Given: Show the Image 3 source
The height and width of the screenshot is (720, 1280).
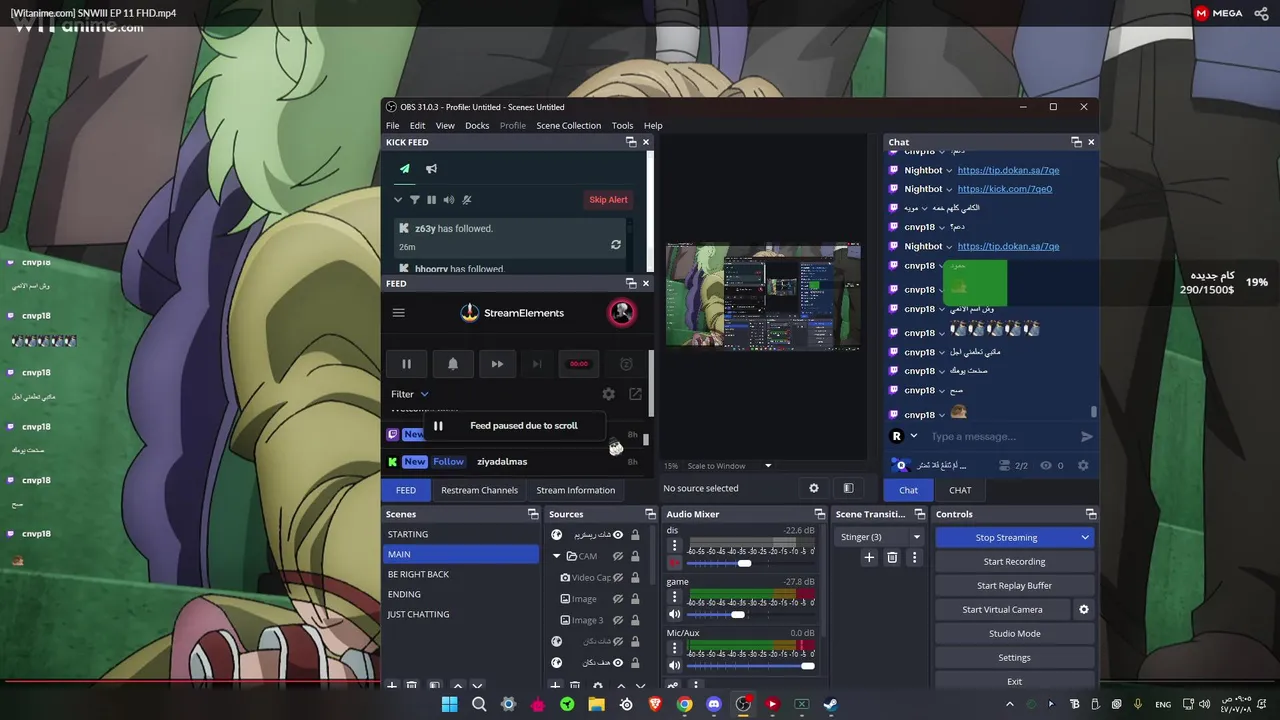Looking at the screenshot, I should point(618,620).
